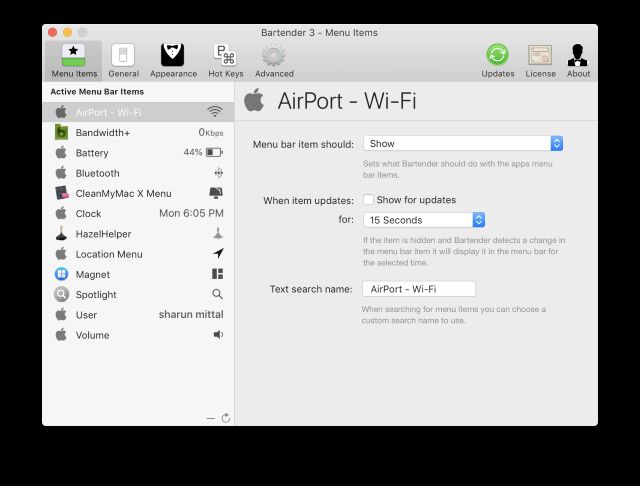Image resolution: width=640 pixels, height=486 pixels.
Task: Click the Bluetooth symbol icon
Action: tap(218, 173)
